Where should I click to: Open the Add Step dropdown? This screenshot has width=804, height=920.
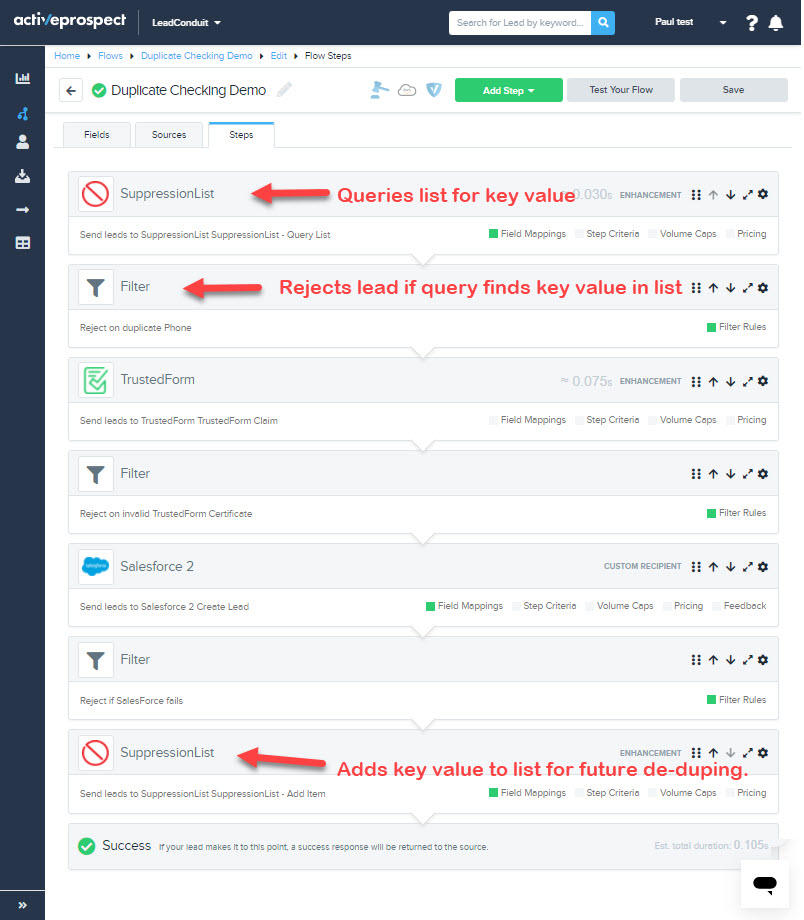click(508, 90)
